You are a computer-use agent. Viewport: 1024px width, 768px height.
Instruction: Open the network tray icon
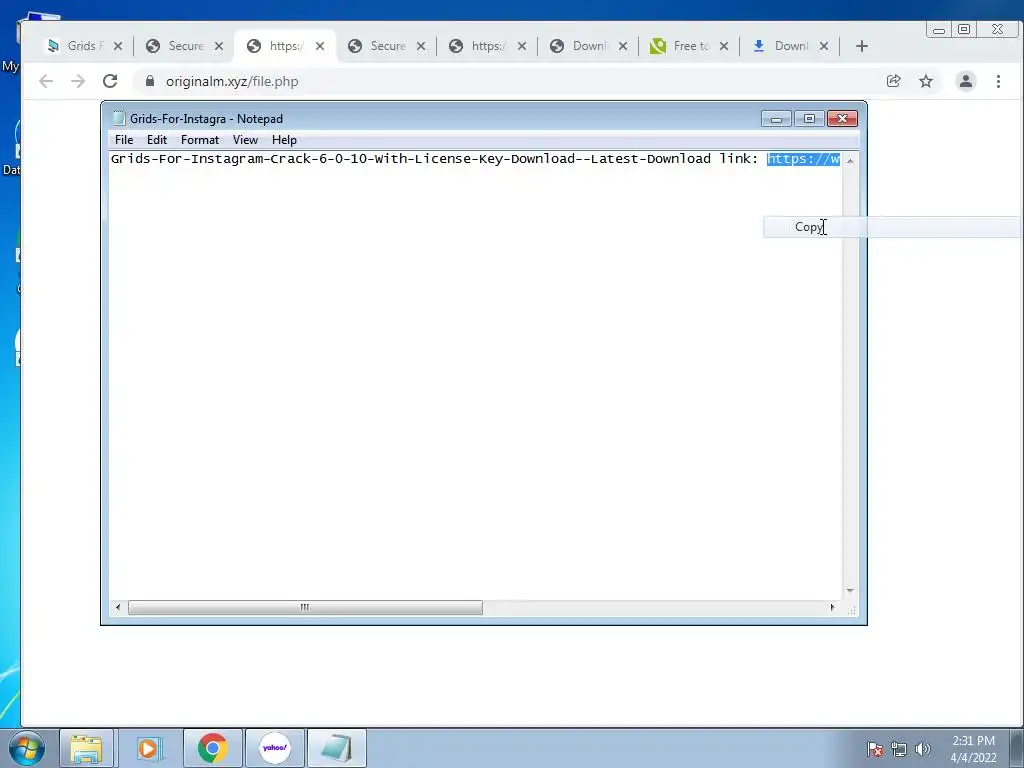[899, 749]
